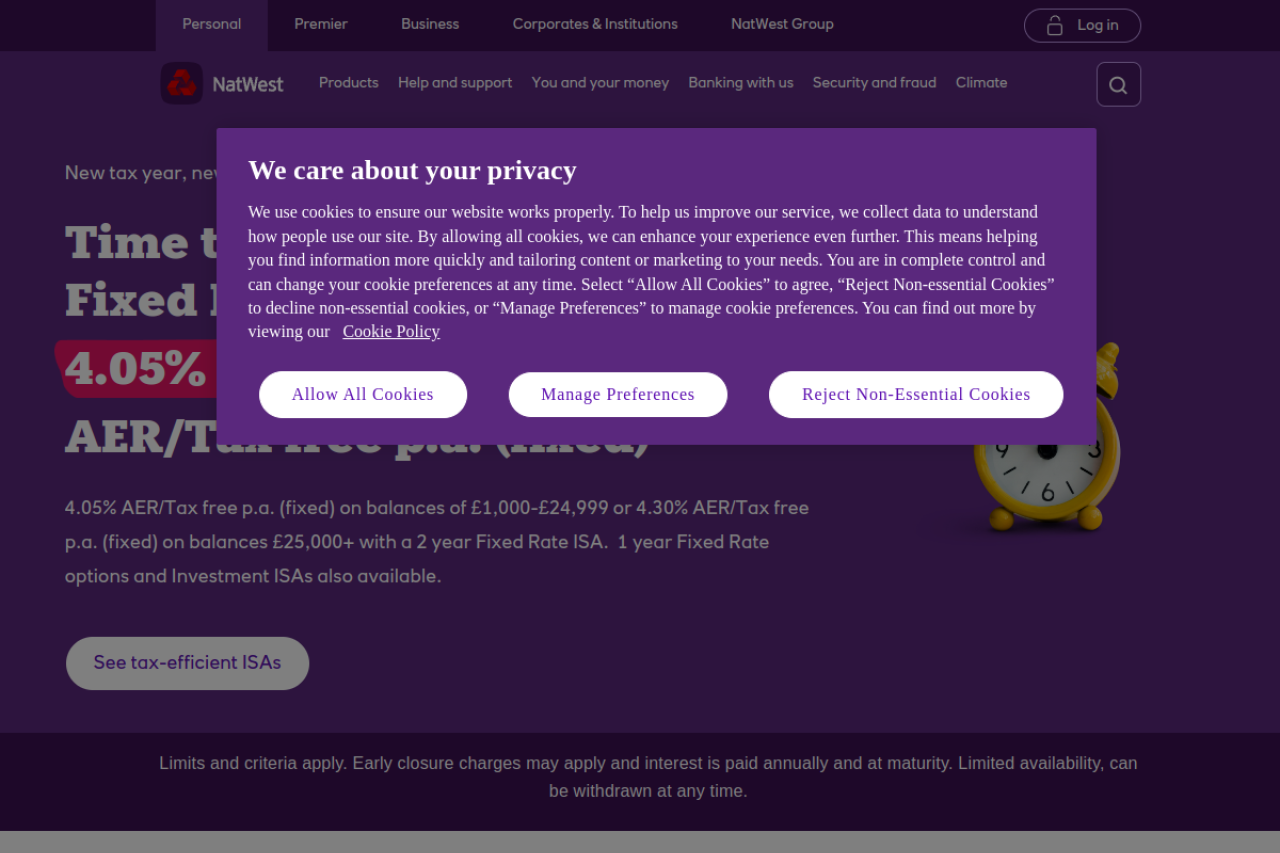This screenshot has height=853, width=1280.
Task: Open the Security and fraud menu
Action: click(874, 83)
